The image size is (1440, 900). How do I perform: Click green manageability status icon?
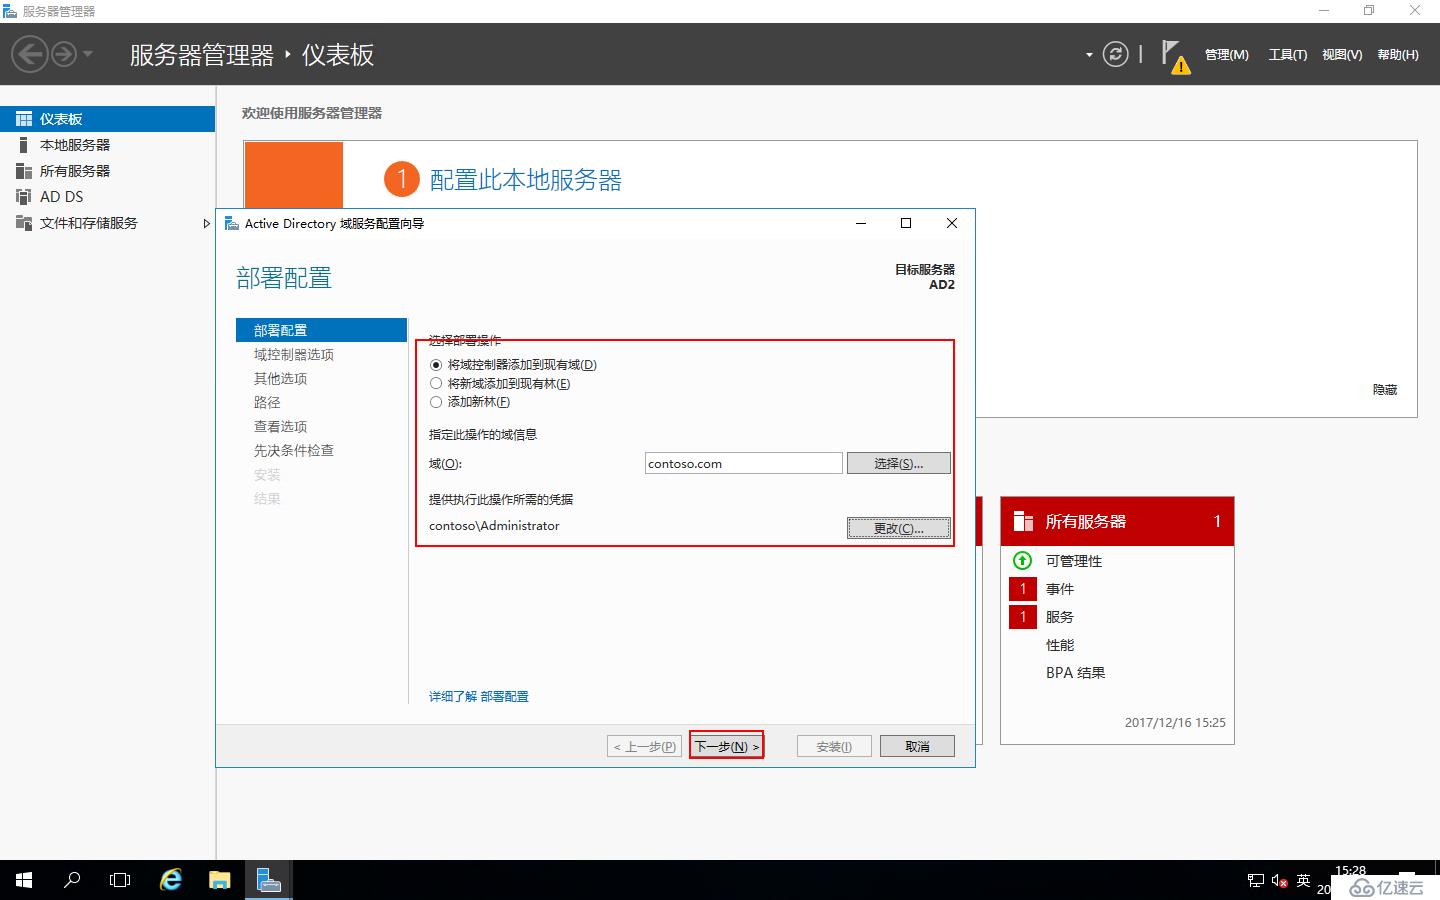(1023, 561)
